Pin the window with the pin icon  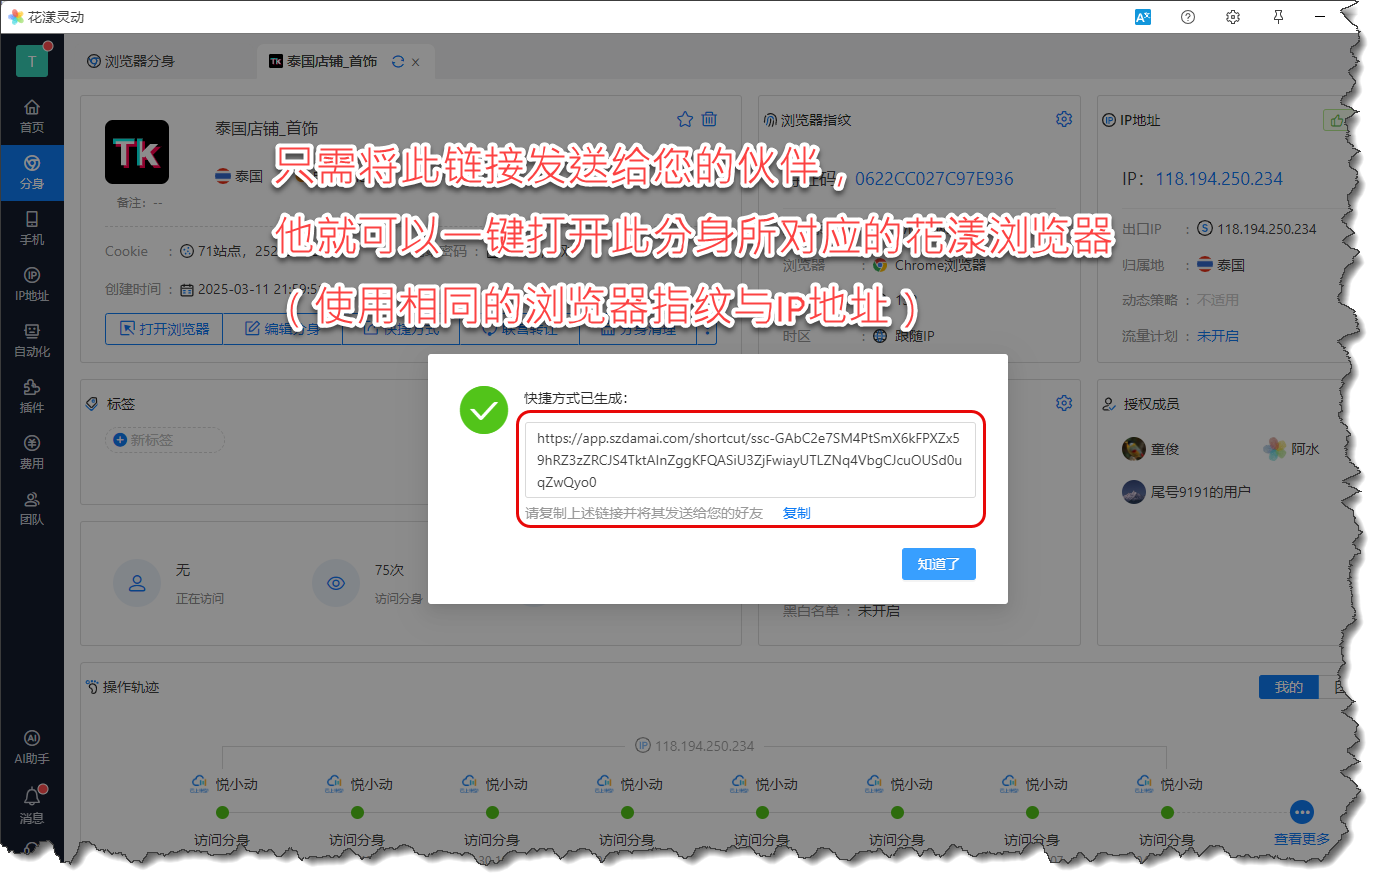[1278, 17]
